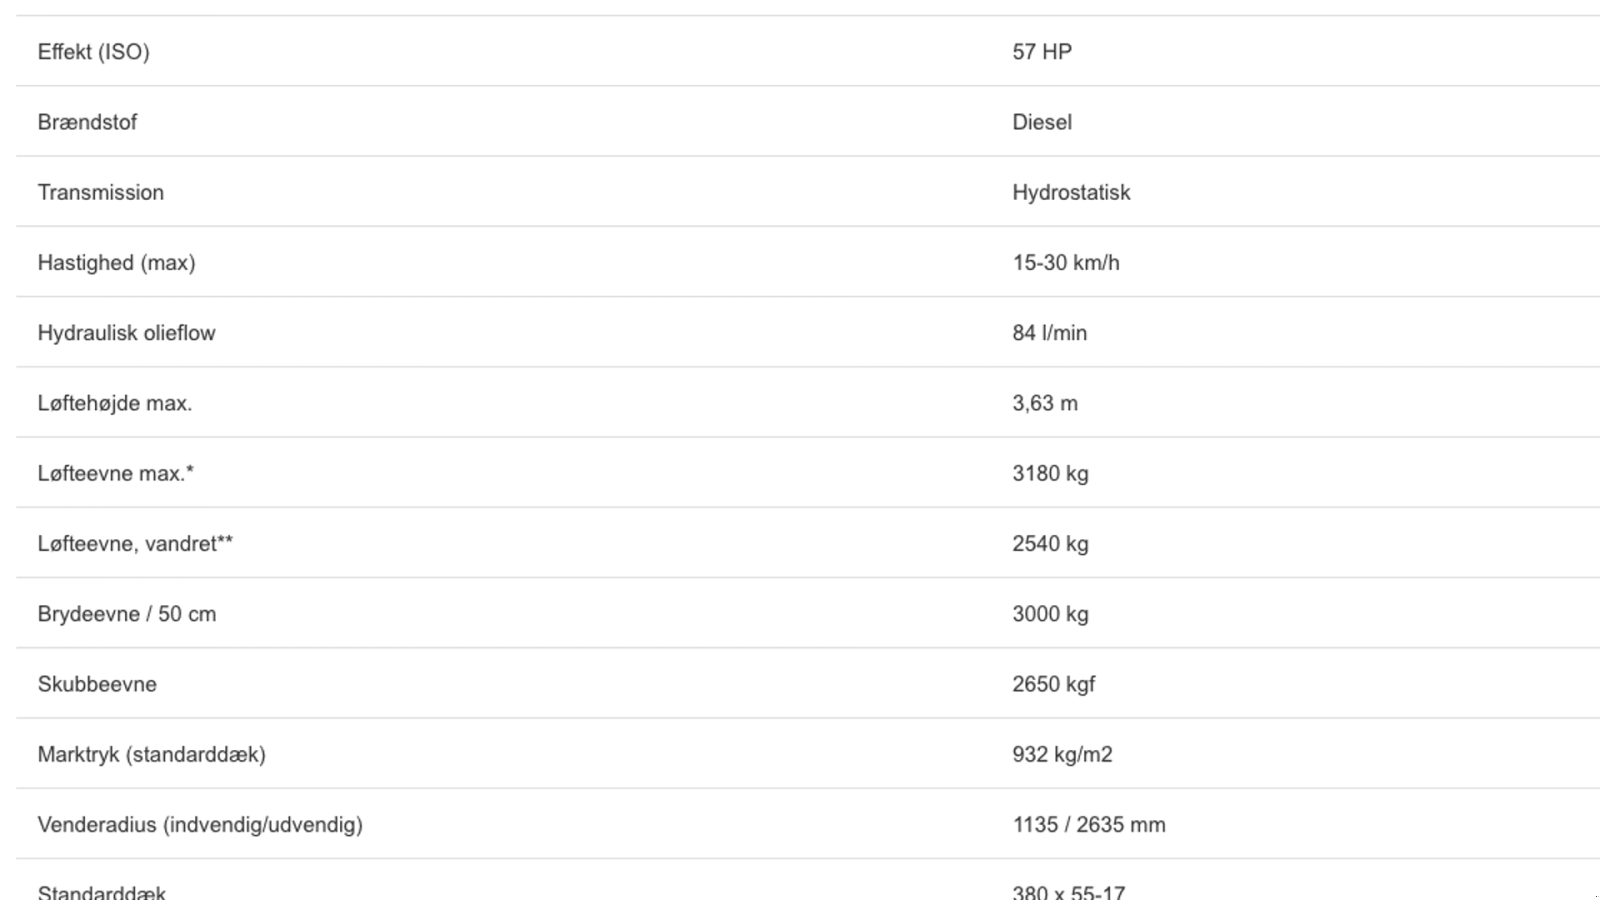1600x900 pixels.
Task: Click the Marktryk (standarddæk) label
Action: [151, 754]
